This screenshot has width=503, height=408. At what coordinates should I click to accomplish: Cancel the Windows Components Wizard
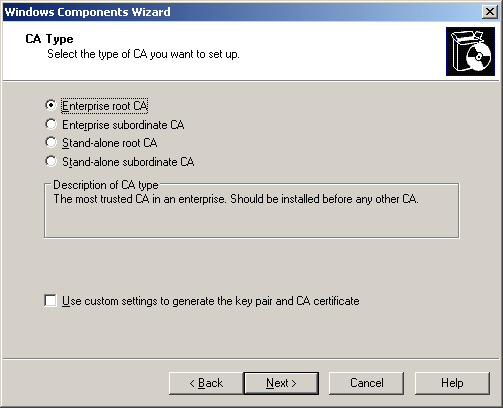pos(366,383)
